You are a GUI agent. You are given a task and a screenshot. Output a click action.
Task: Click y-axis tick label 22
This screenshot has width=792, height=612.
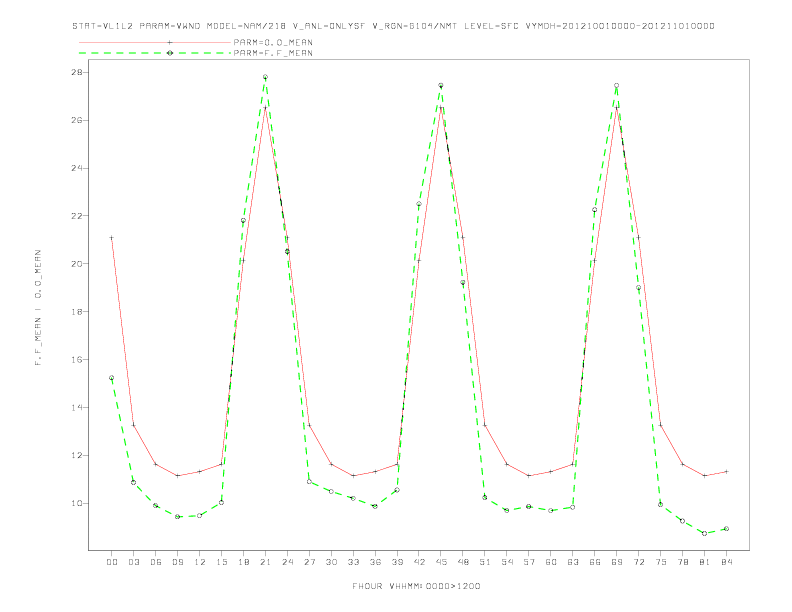pyautogui.click(x=77, y=216)
